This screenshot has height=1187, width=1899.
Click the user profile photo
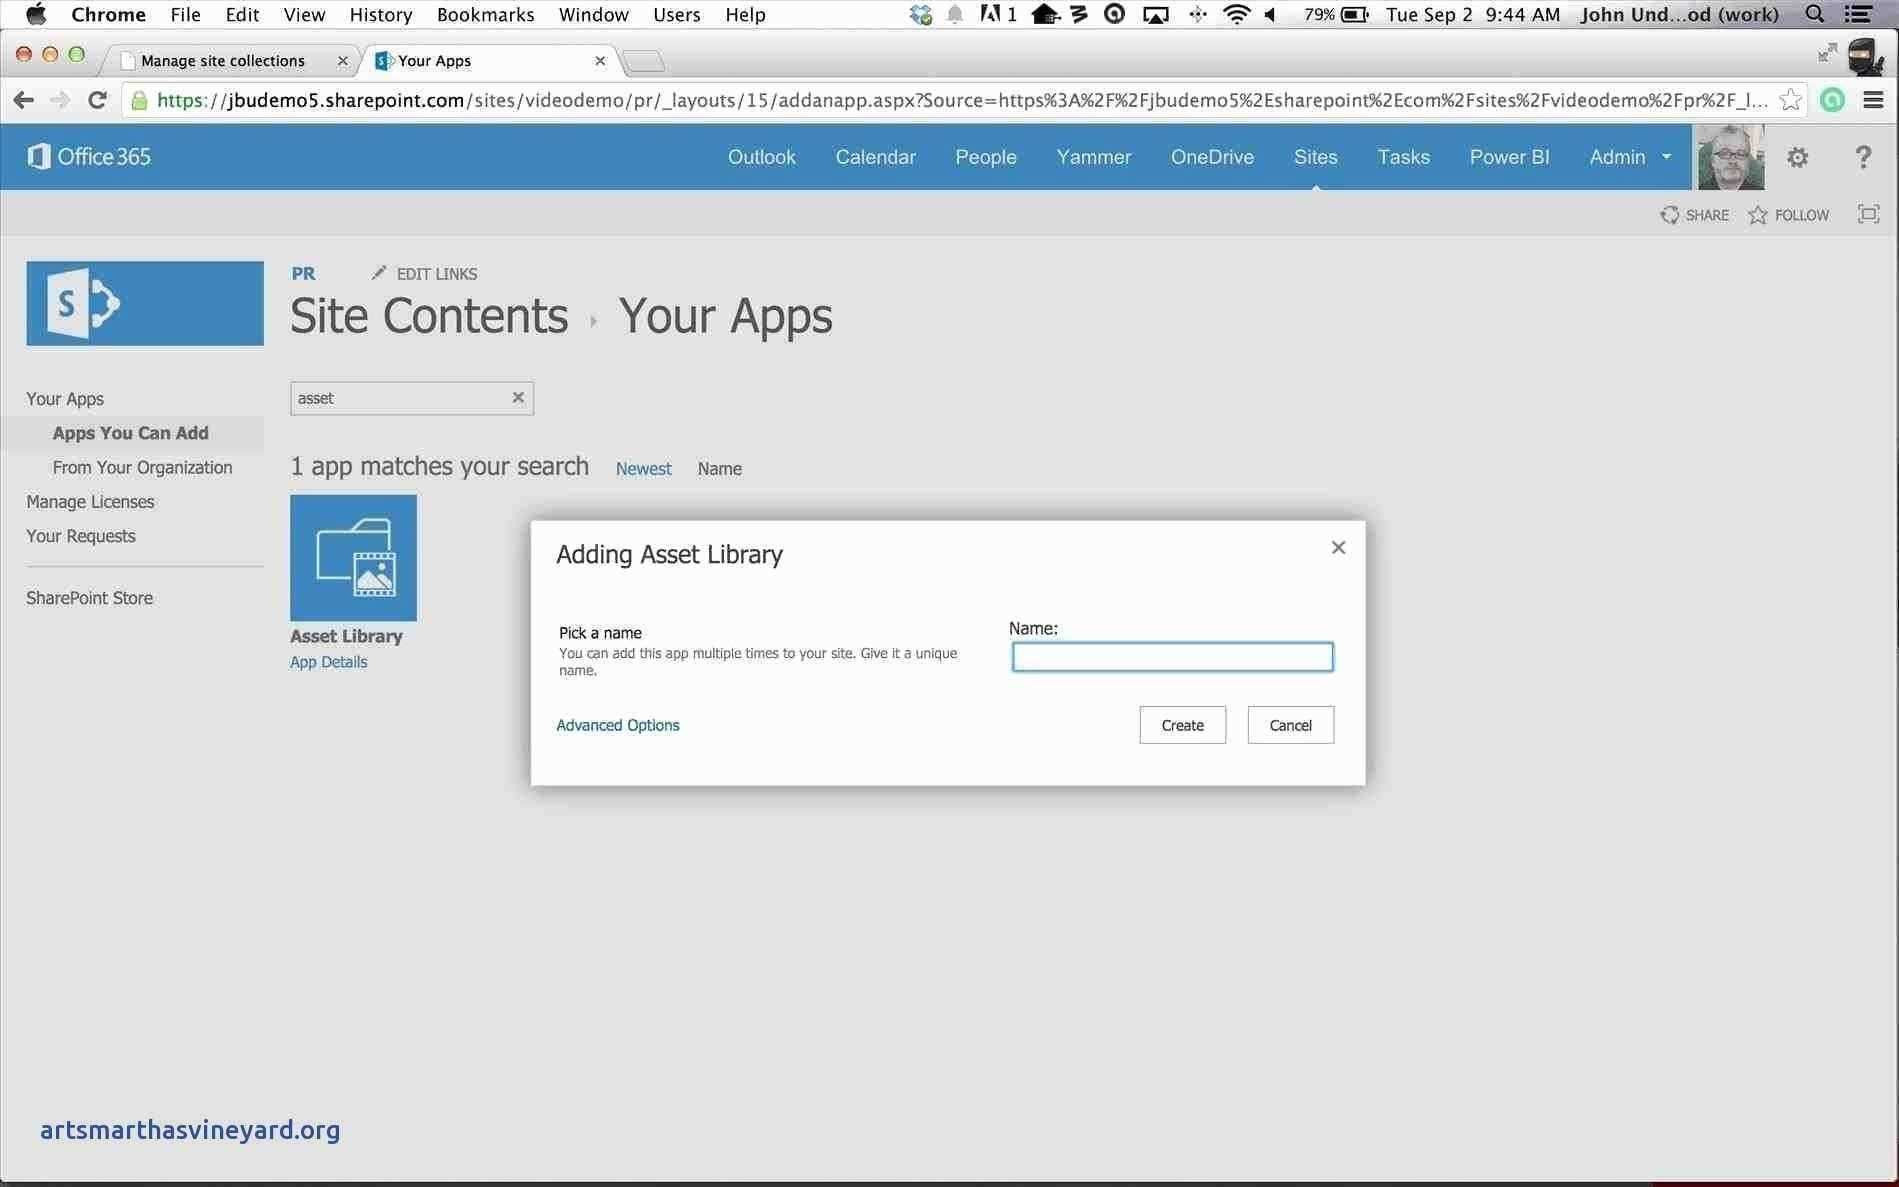(1731, 157)
